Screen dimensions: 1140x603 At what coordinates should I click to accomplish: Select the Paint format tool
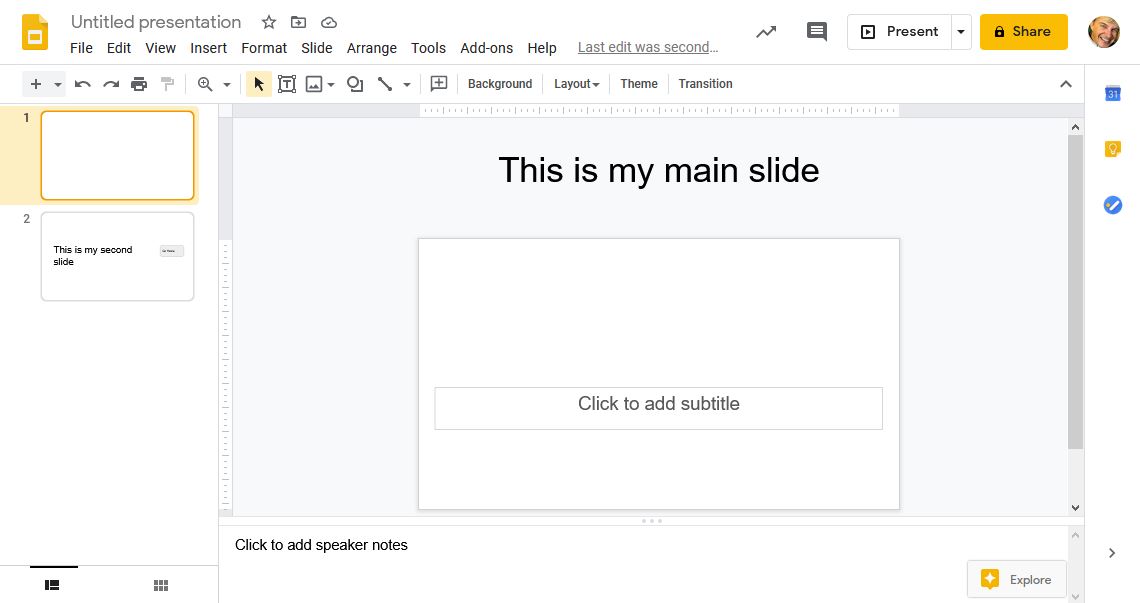(167, 84)
